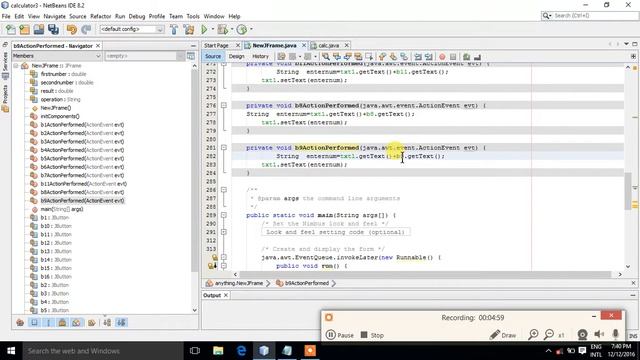The height and width of the screenshot is (360, 640).
Task: Toggle Sort by Name in Navigator
Action: click(x=107, y=323)
